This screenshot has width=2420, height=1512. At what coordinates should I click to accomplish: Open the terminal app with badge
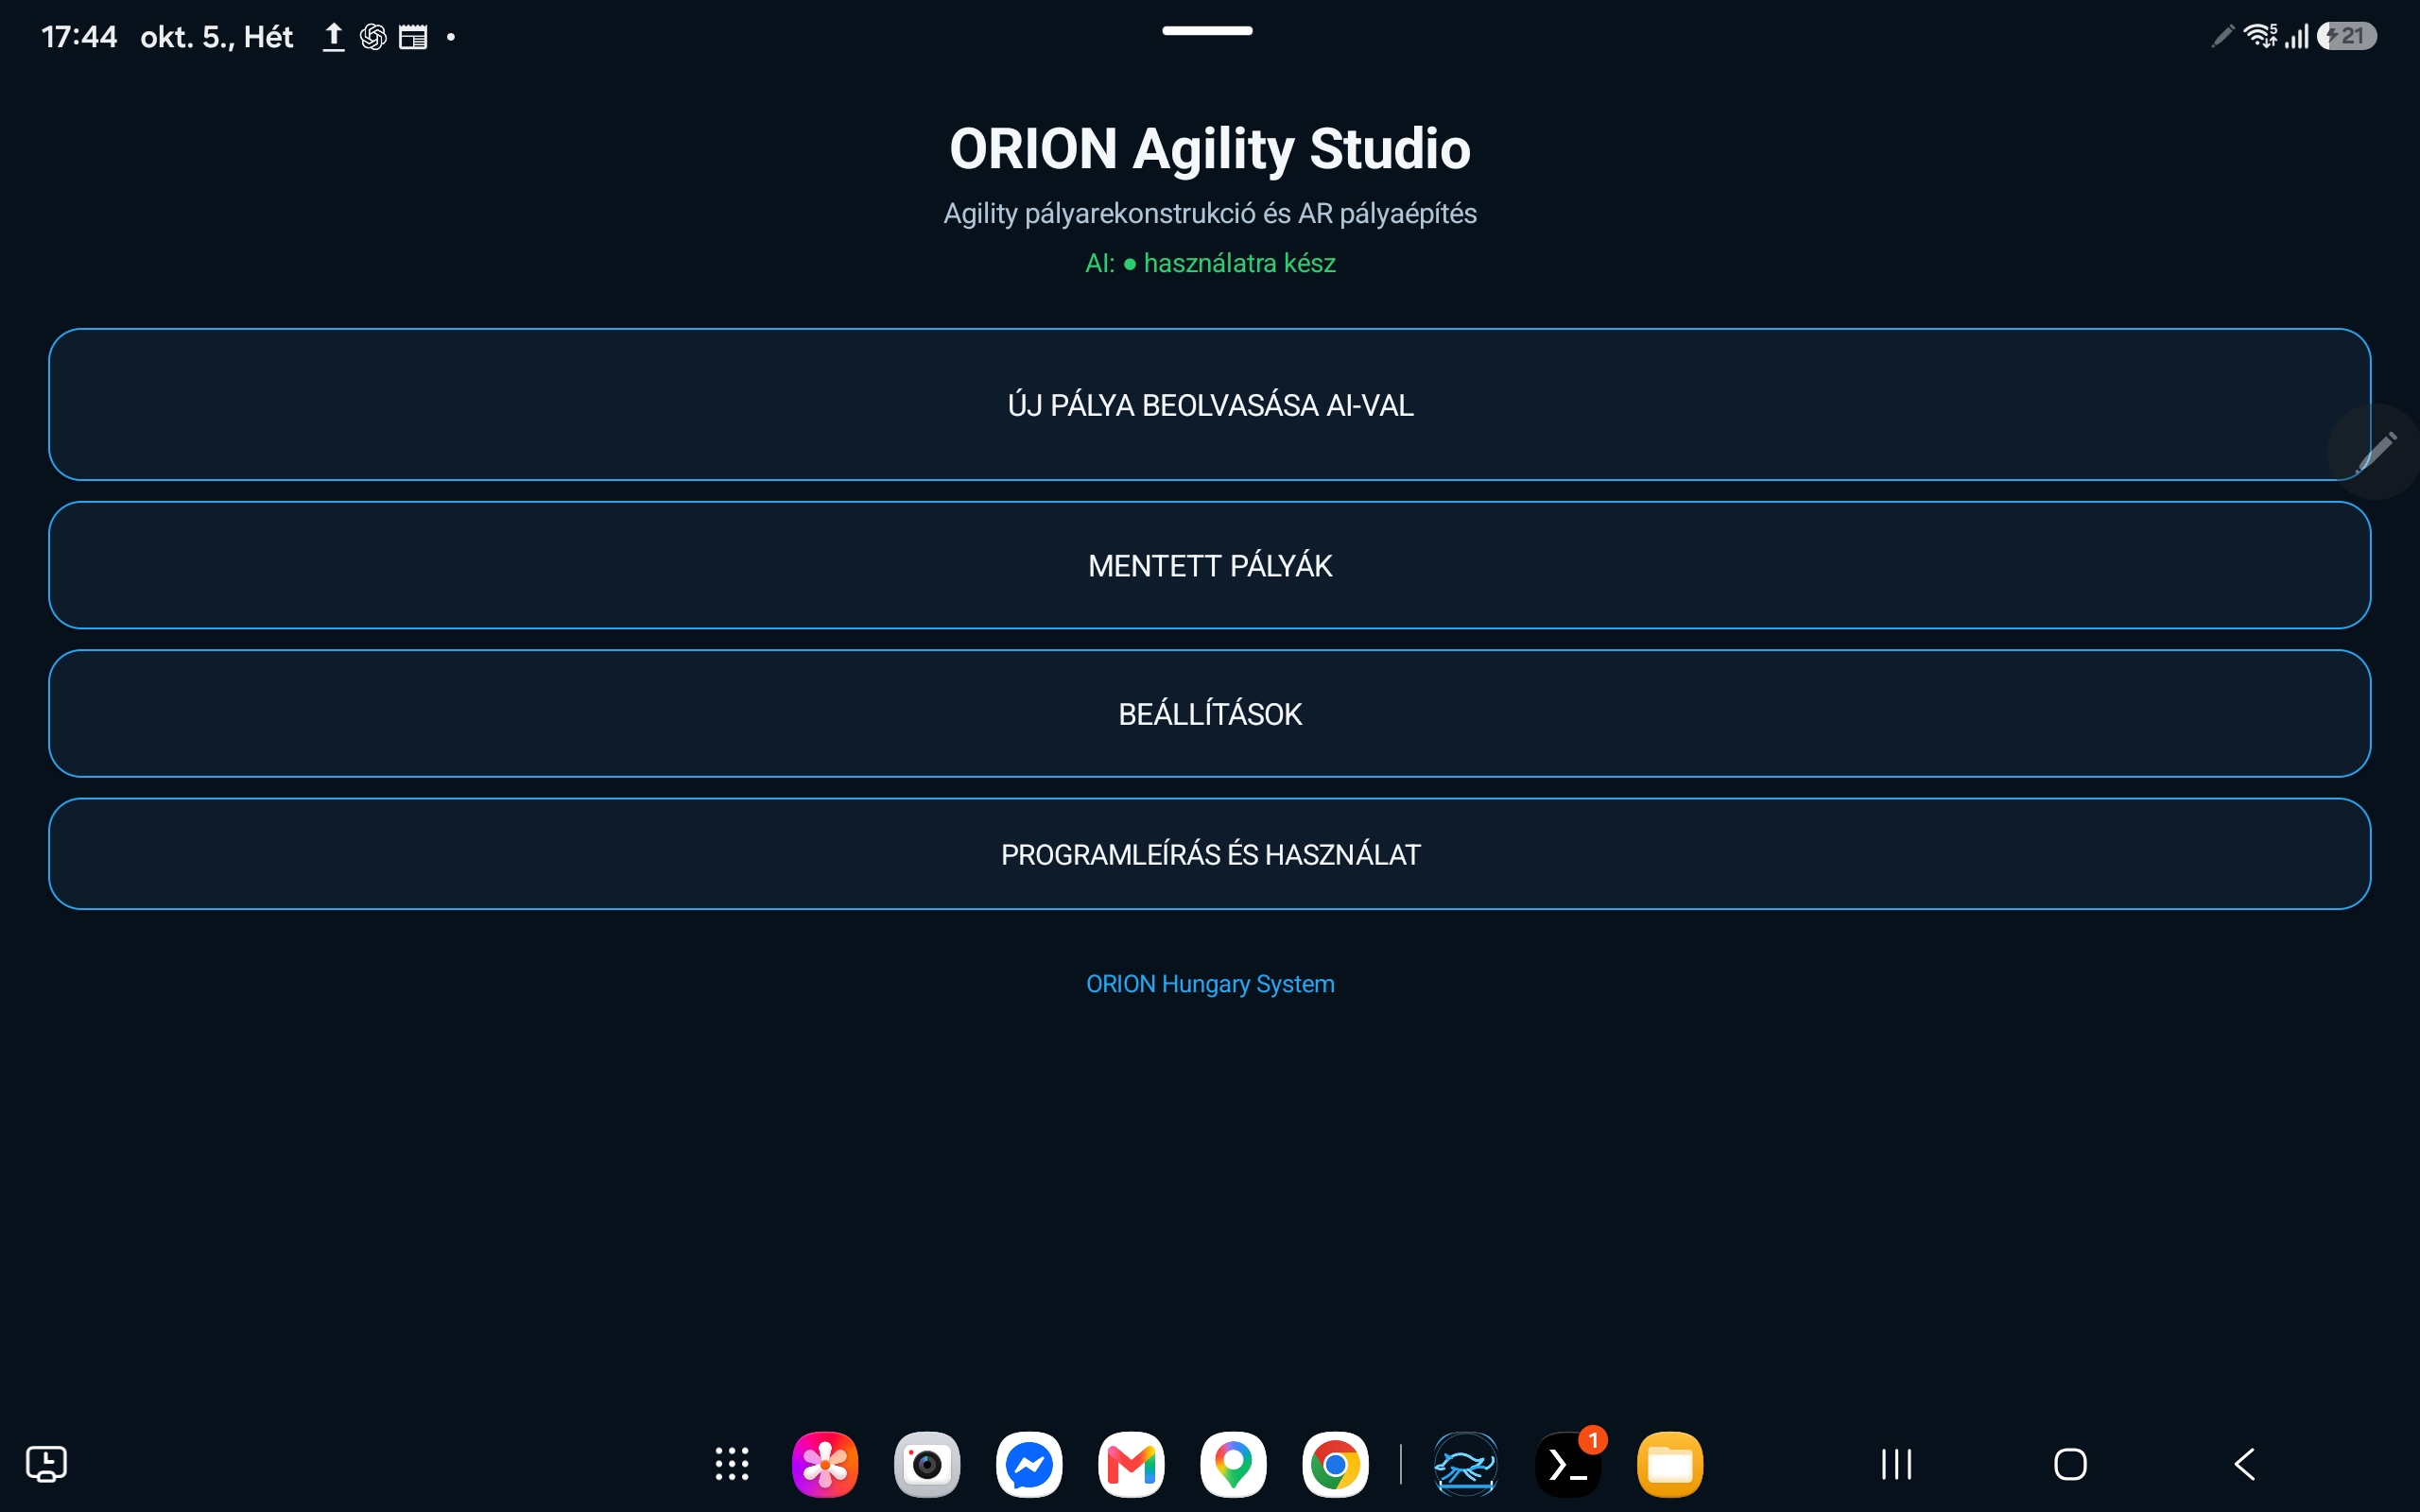point(1568,1464)
